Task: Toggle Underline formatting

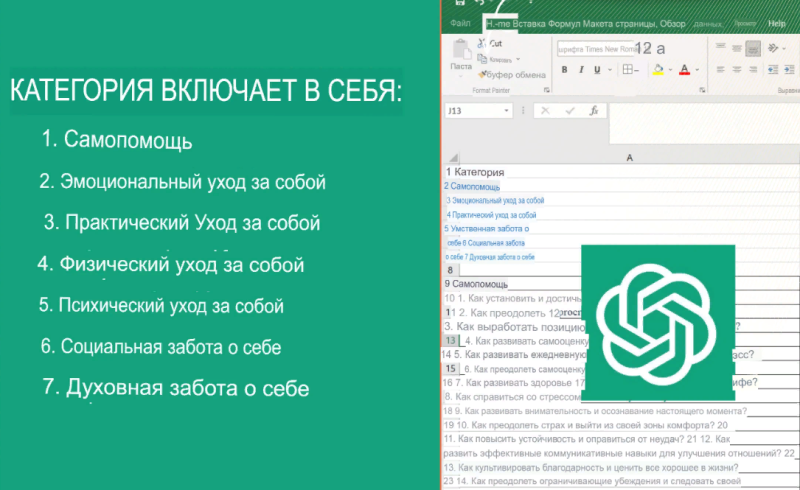Action: 597,70
